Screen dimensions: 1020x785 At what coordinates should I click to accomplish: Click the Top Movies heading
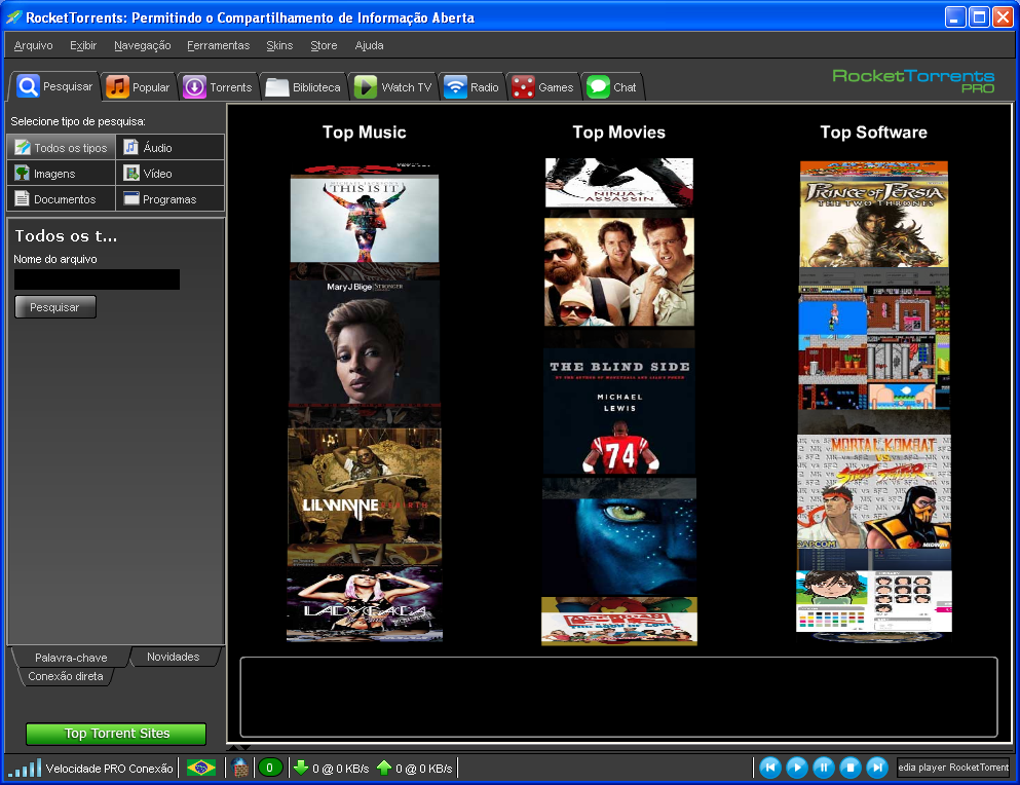[x=619, y=132]
